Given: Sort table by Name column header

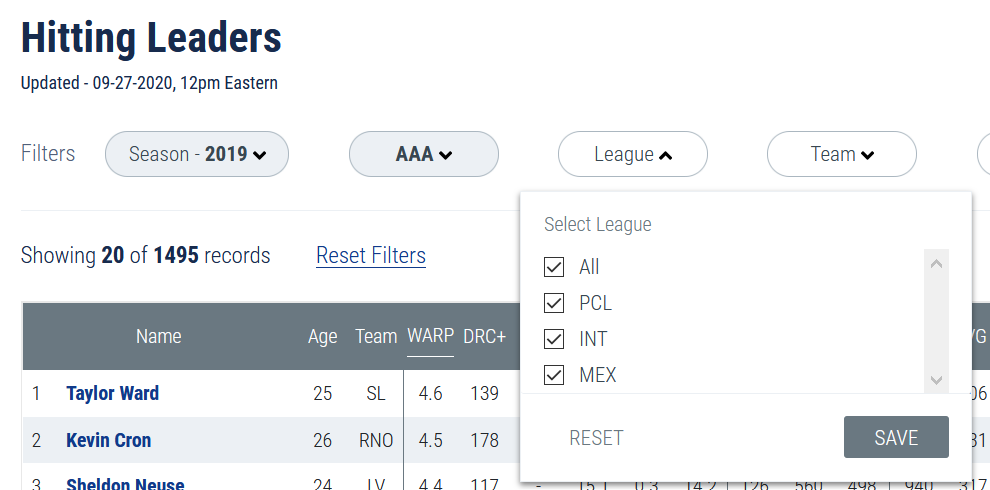Looking at the screenshot, I should coord(159,336).
